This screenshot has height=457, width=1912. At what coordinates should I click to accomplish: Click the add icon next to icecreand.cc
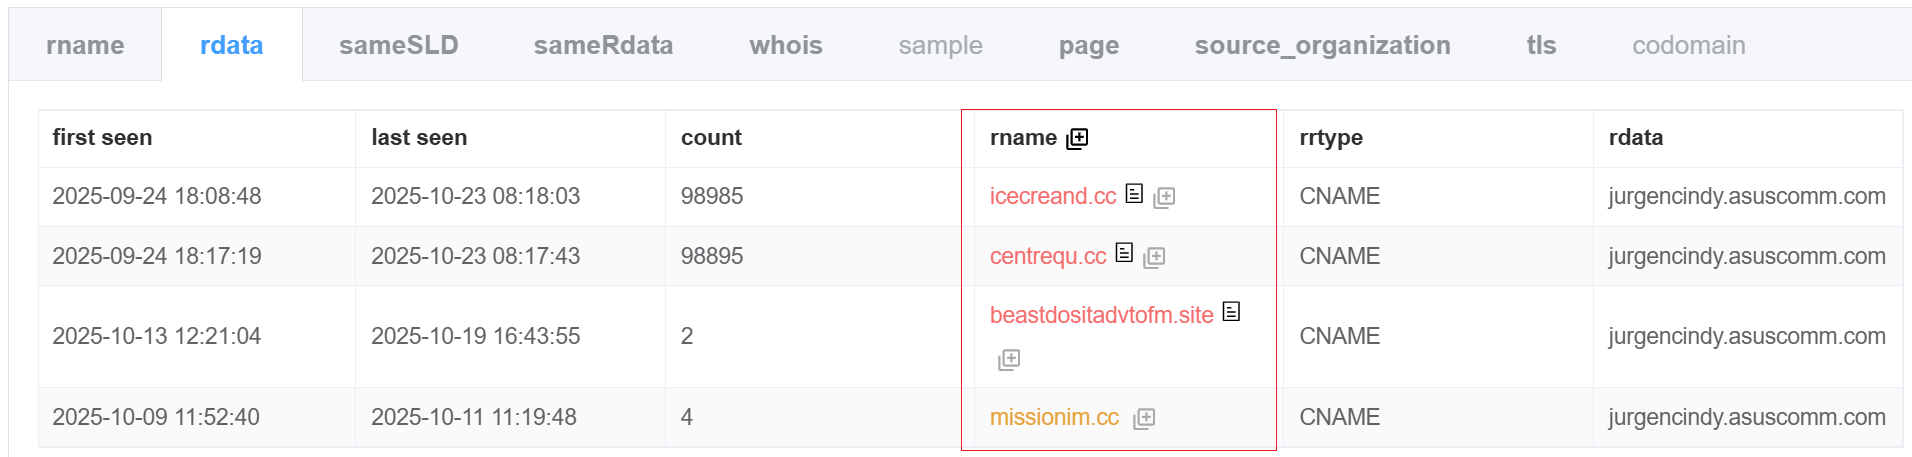tap(1164, 198)
